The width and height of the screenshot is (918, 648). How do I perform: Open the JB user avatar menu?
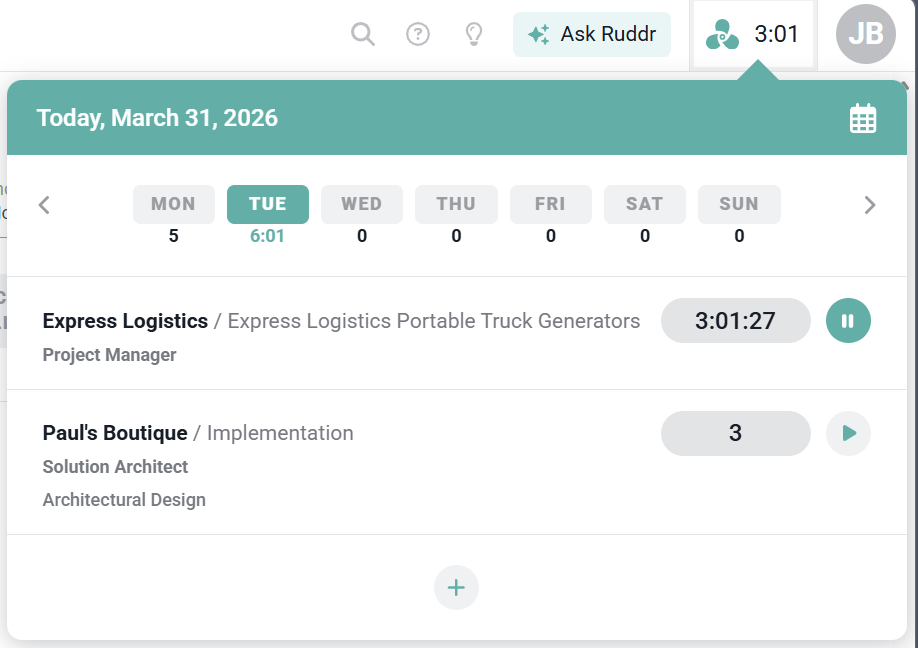[865, 35]
